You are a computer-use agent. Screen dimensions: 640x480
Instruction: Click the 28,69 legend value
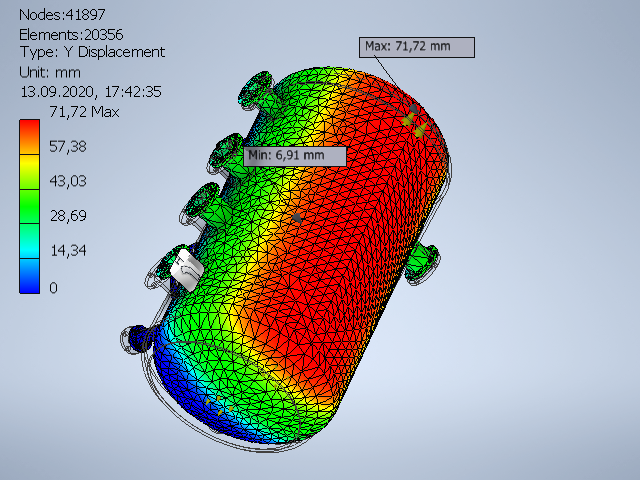click(x=68, y=216)
